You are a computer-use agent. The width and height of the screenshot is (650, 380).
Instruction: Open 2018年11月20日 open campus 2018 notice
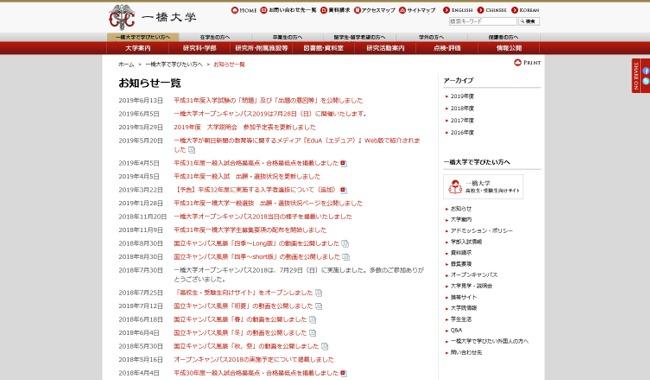(262, 216)
